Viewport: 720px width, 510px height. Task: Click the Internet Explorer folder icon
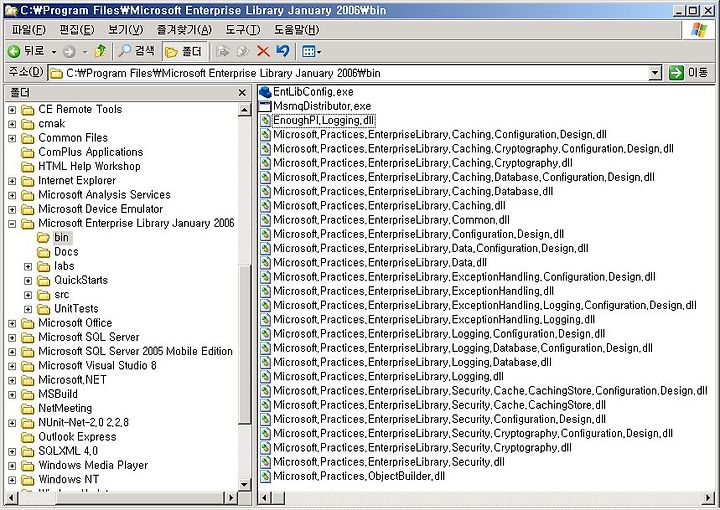[28, 181]
